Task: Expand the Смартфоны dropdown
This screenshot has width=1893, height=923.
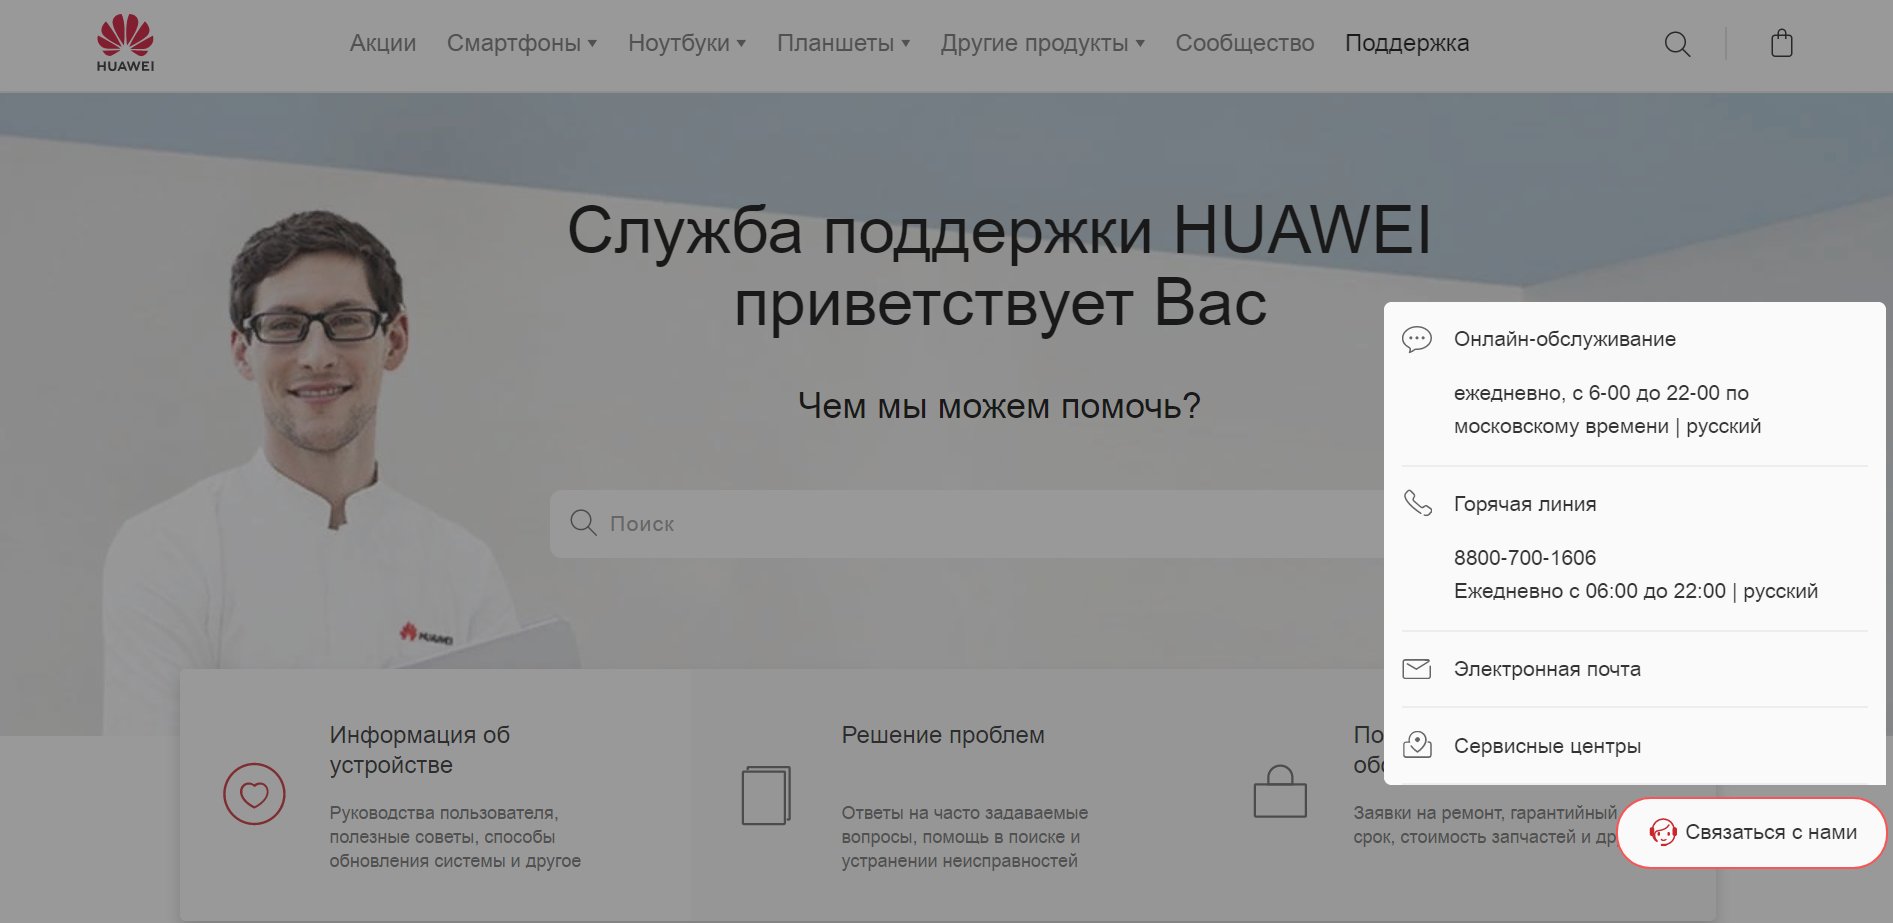Action: pos(522,43)
